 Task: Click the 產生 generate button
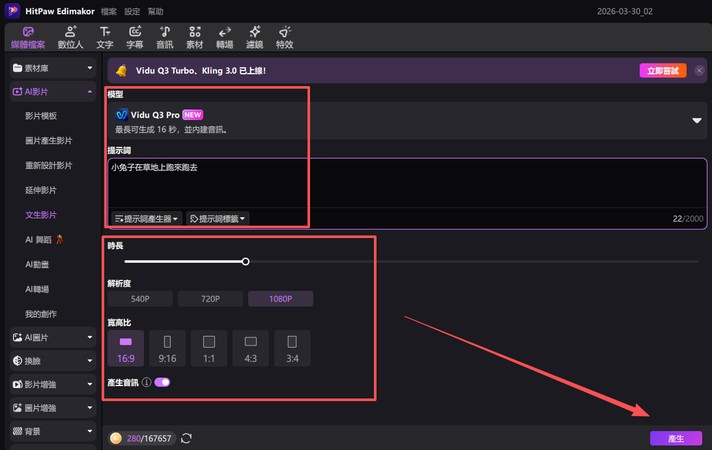[x=676, y=438]
